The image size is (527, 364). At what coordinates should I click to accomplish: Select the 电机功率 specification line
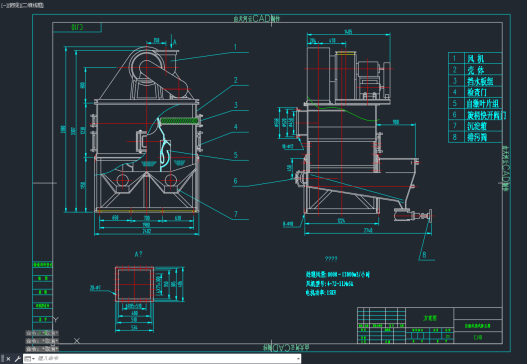click(321, 293)
